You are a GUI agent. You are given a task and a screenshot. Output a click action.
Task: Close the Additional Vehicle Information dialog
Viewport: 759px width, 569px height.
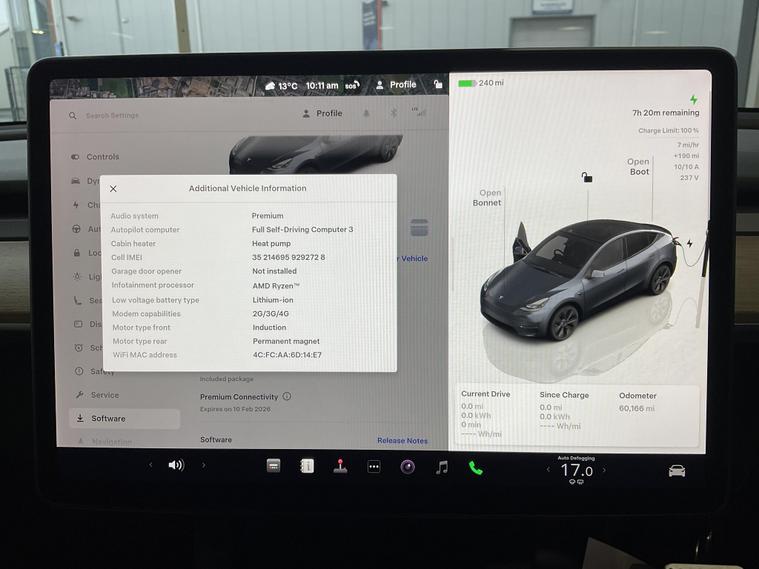click(113, 188)
